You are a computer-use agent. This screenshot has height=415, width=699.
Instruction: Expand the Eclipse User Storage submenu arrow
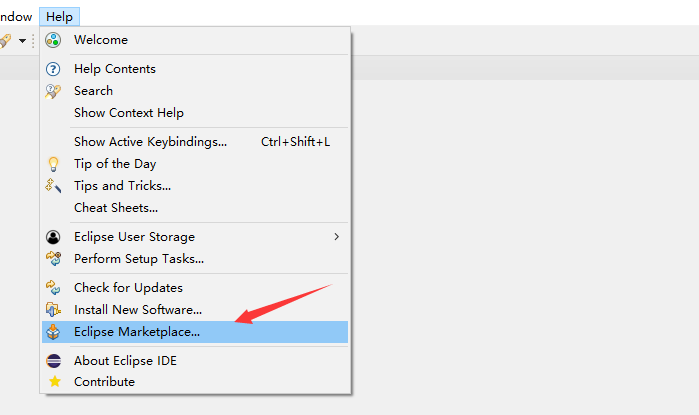click(x=336, y=237)
